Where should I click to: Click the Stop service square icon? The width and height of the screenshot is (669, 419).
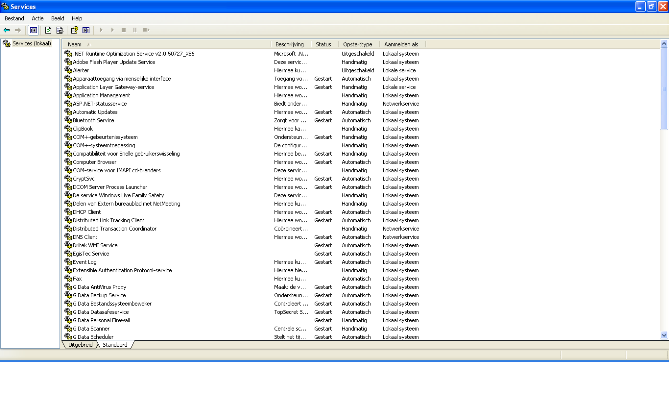(x=122, y=30)
